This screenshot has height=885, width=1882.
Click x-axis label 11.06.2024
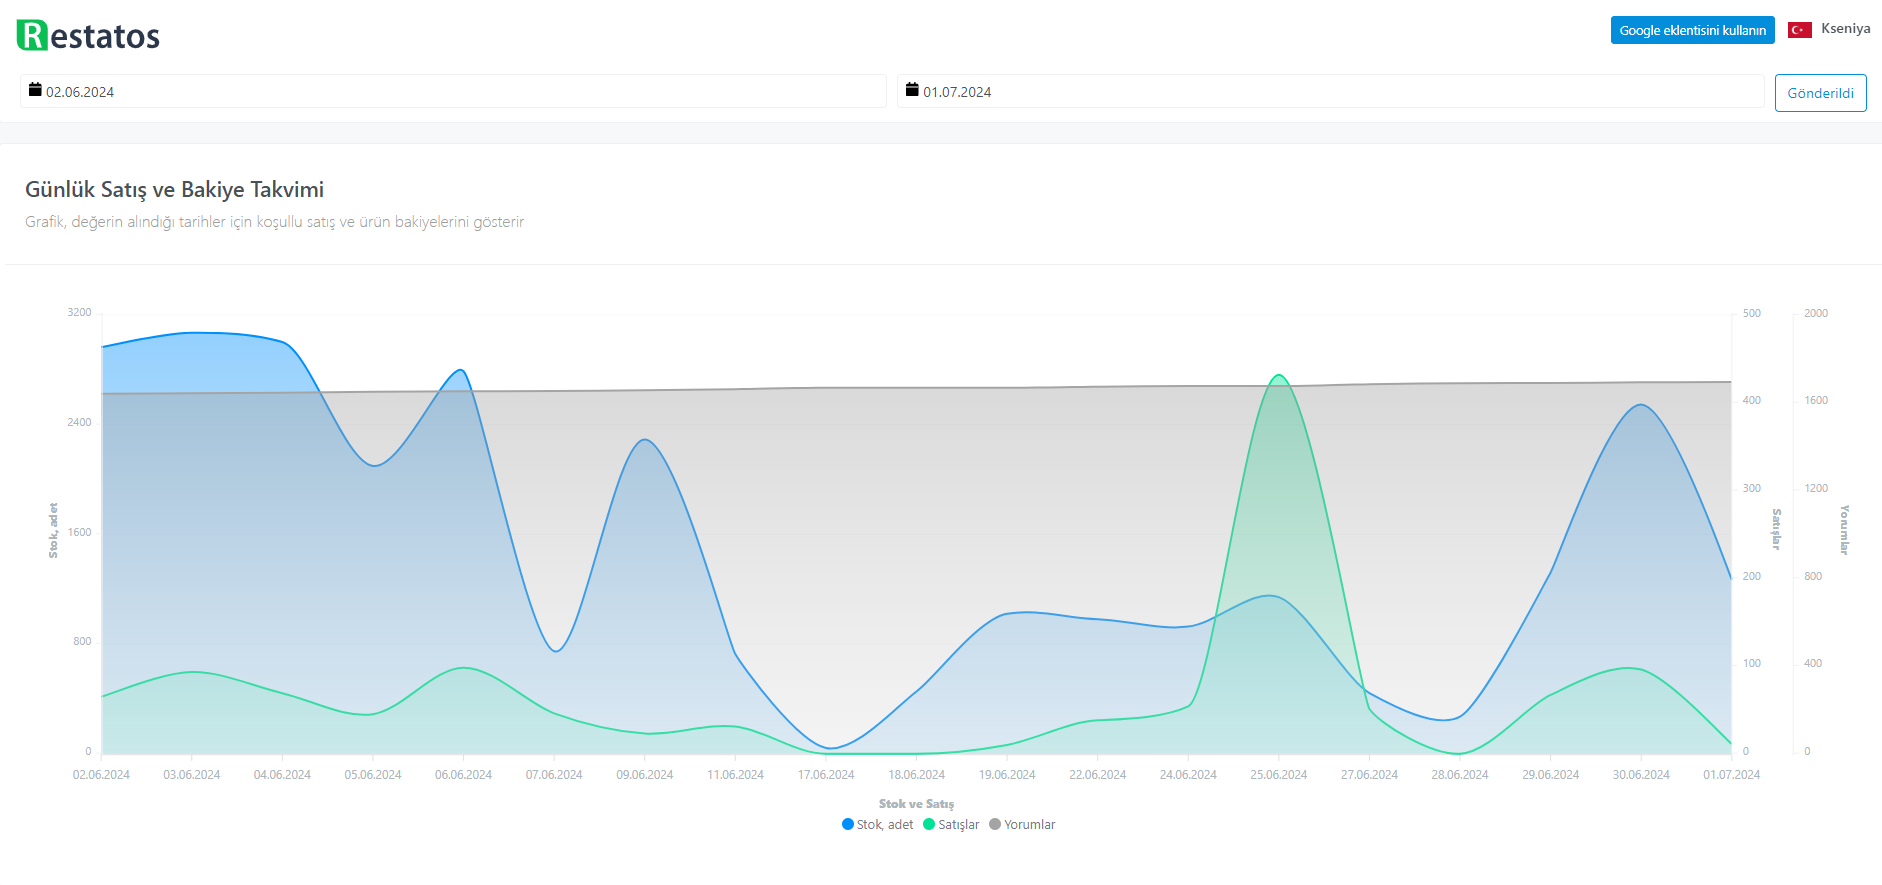coord(735,775)
